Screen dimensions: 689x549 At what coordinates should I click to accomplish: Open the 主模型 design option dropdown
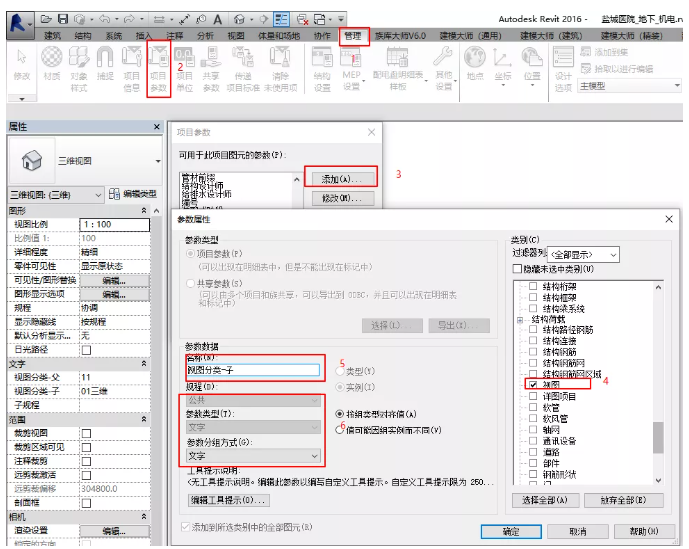pyautogui.click(x=630, y=86)
